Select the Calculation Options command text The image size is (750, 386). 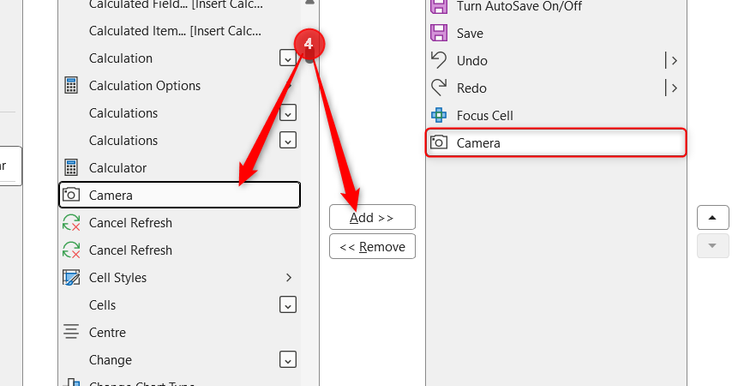tap(144, 86)
